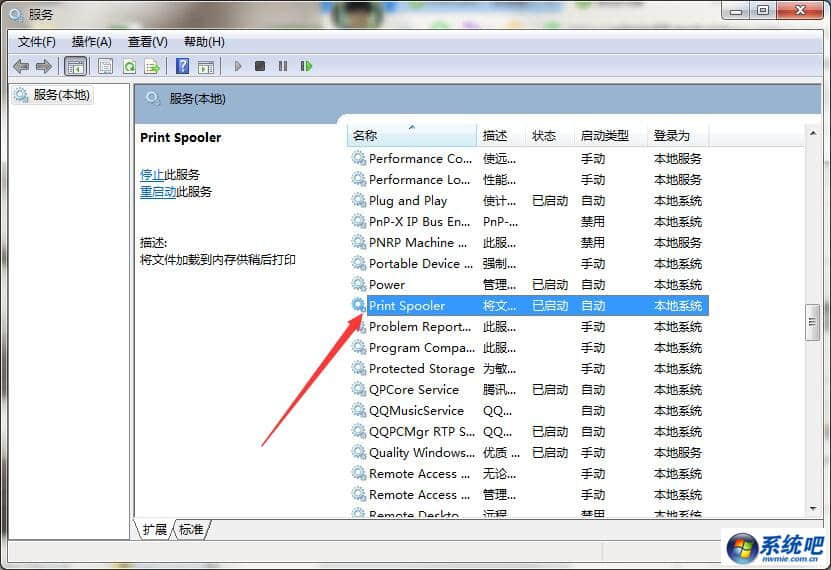The width and height of the screenshot is (831, 570).
Task: Click the scrollbar up arrow
Action: click(812, 133)
